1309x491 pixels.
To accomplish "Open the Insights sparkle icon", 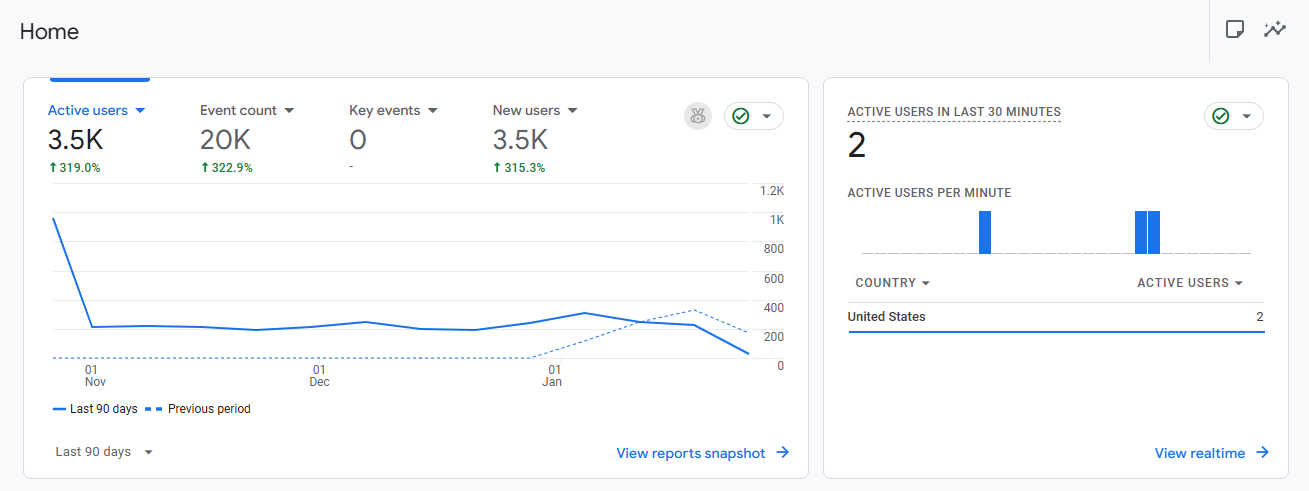I will (1274, 29).
